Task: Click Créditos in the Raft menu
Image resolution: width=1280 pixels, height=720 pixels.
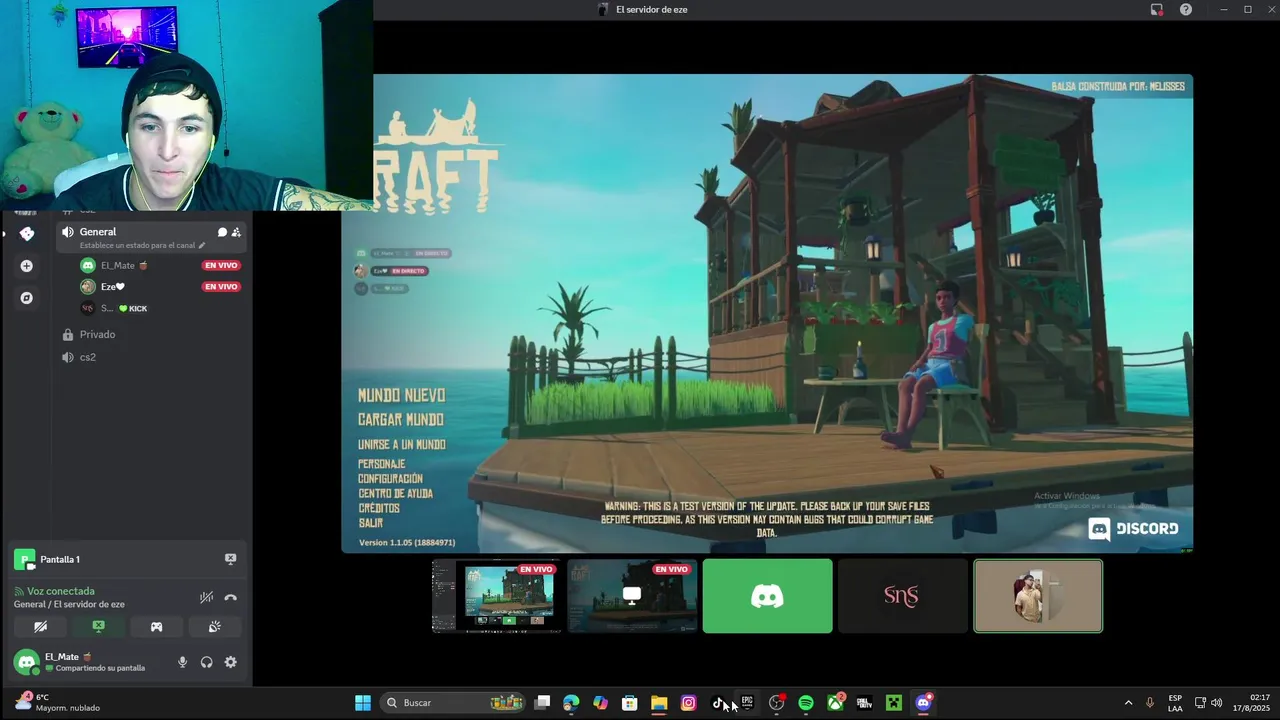Action: coord(379,508)
